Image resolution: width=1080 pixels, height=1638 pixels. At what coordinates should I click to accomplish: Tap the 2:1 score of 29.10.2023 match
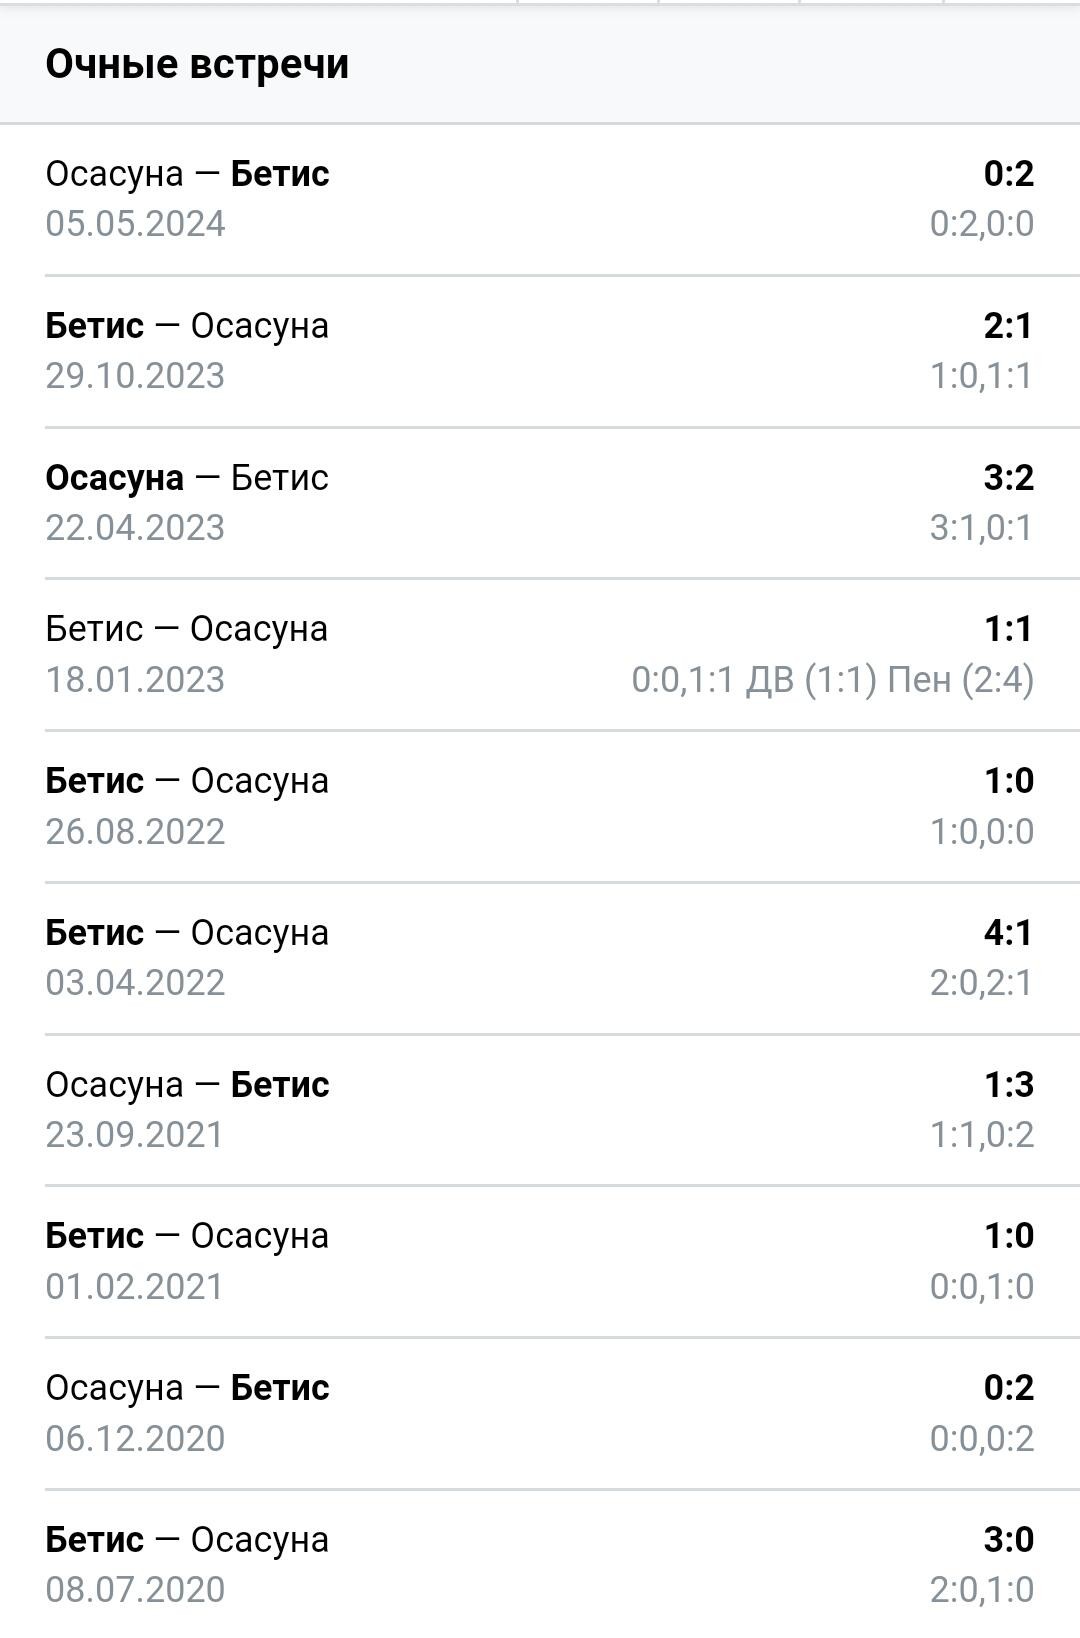click(1008, 325)
